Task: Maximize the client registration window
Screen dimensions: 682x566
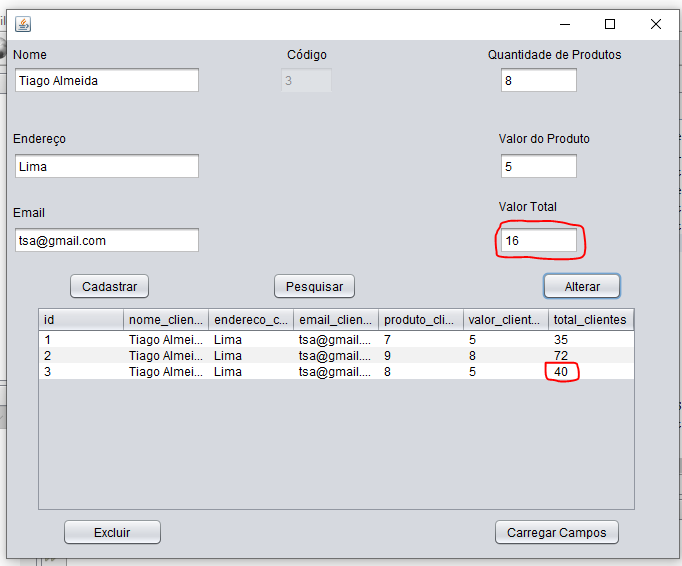Action: pyautogui.click(x=610, y=24)
